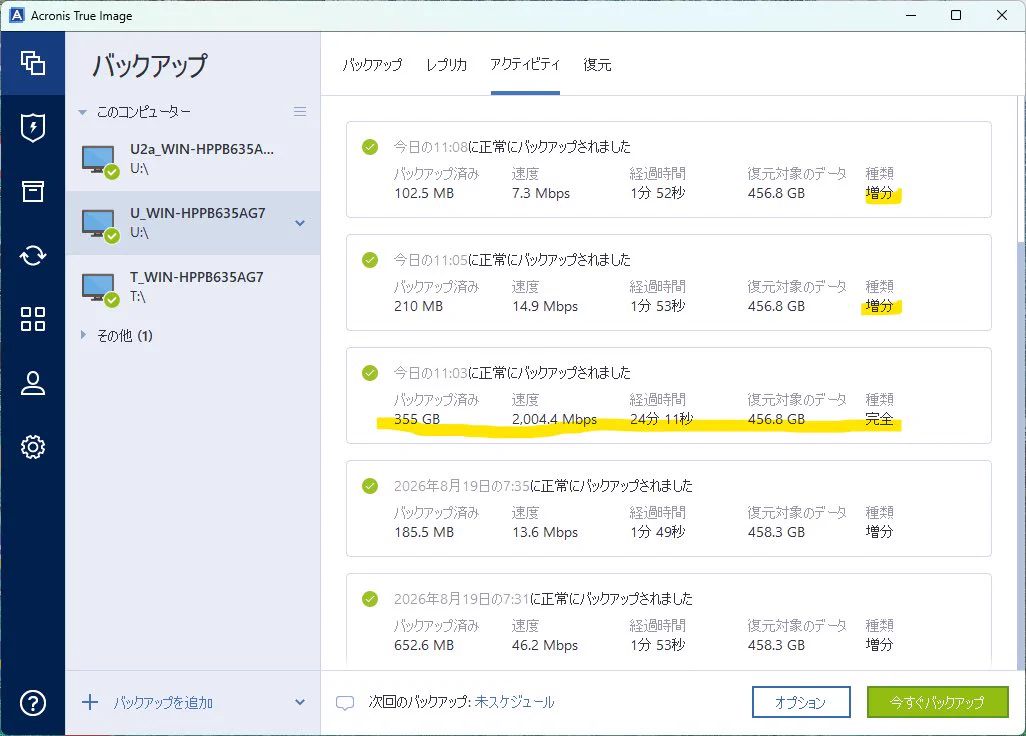Open the backup list hamburger menu
Viewport: 1026px width, 736px height.
click(x=300, y=112)
